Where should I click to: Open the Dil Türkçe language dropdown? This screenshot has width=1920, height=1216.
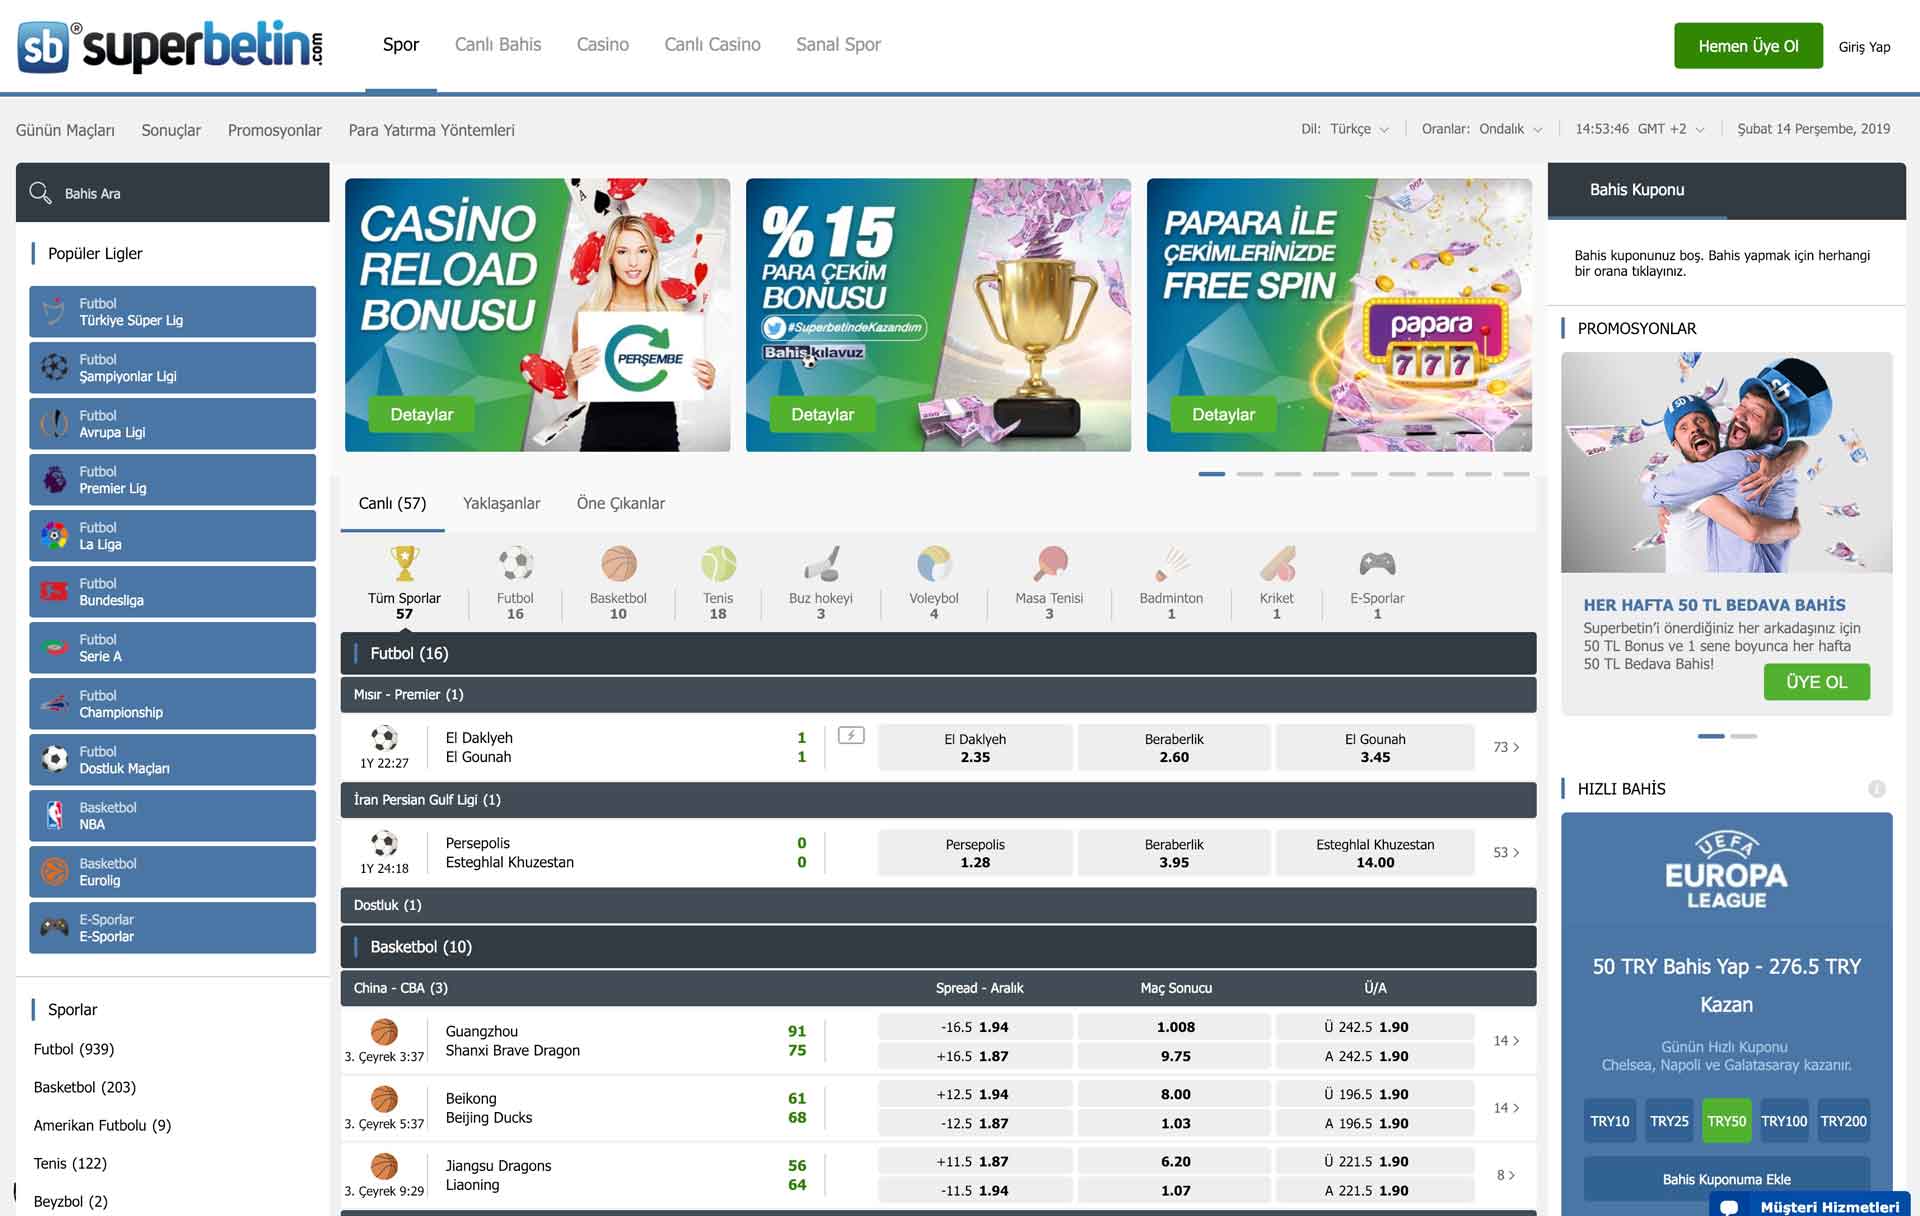coord(1345,129)
